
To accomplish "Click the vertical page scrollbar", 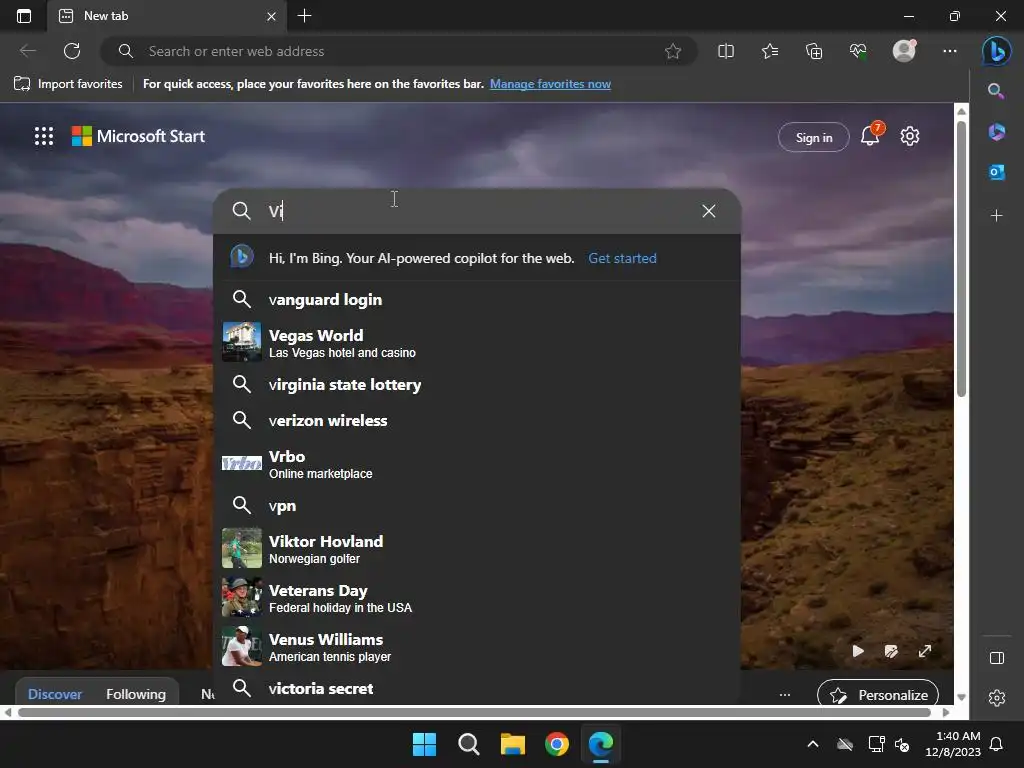I will point(961,258).
